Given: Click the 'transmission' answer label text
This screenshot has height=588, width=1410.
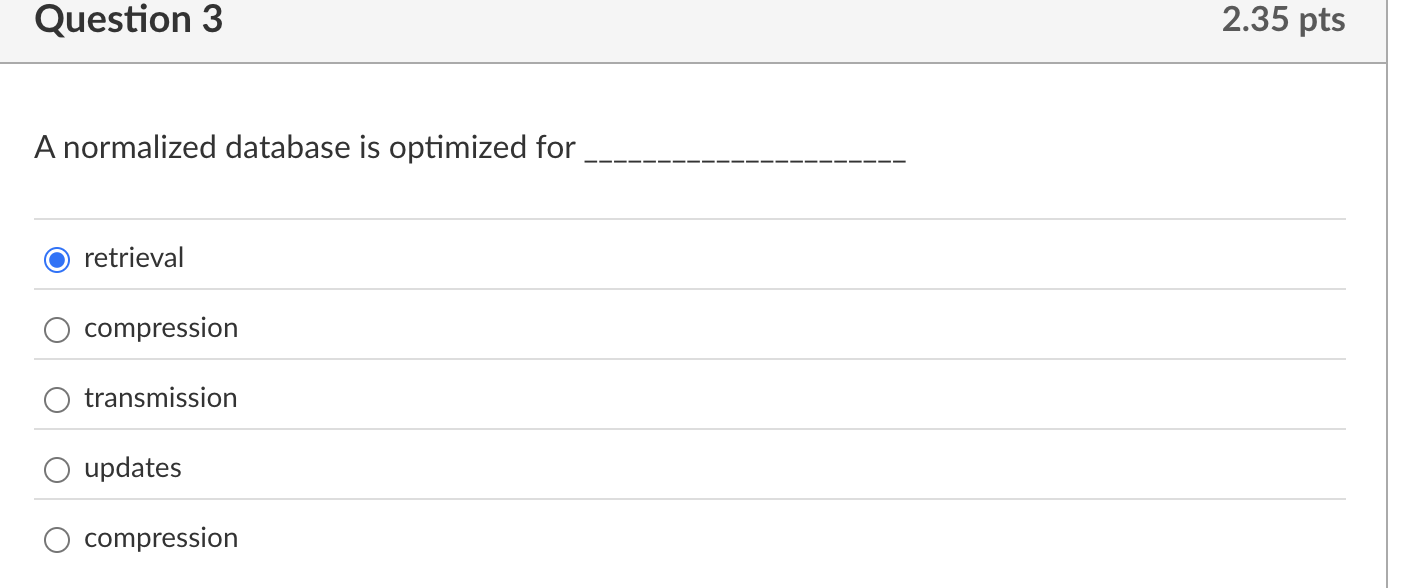Looking at the screenshot, I should click(161, 397).
